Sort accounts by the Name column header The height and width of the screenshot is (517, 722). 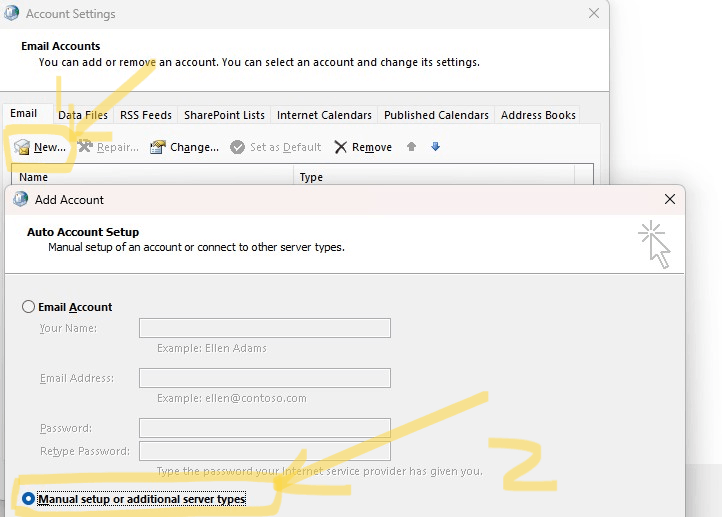(x=152, y=177)
